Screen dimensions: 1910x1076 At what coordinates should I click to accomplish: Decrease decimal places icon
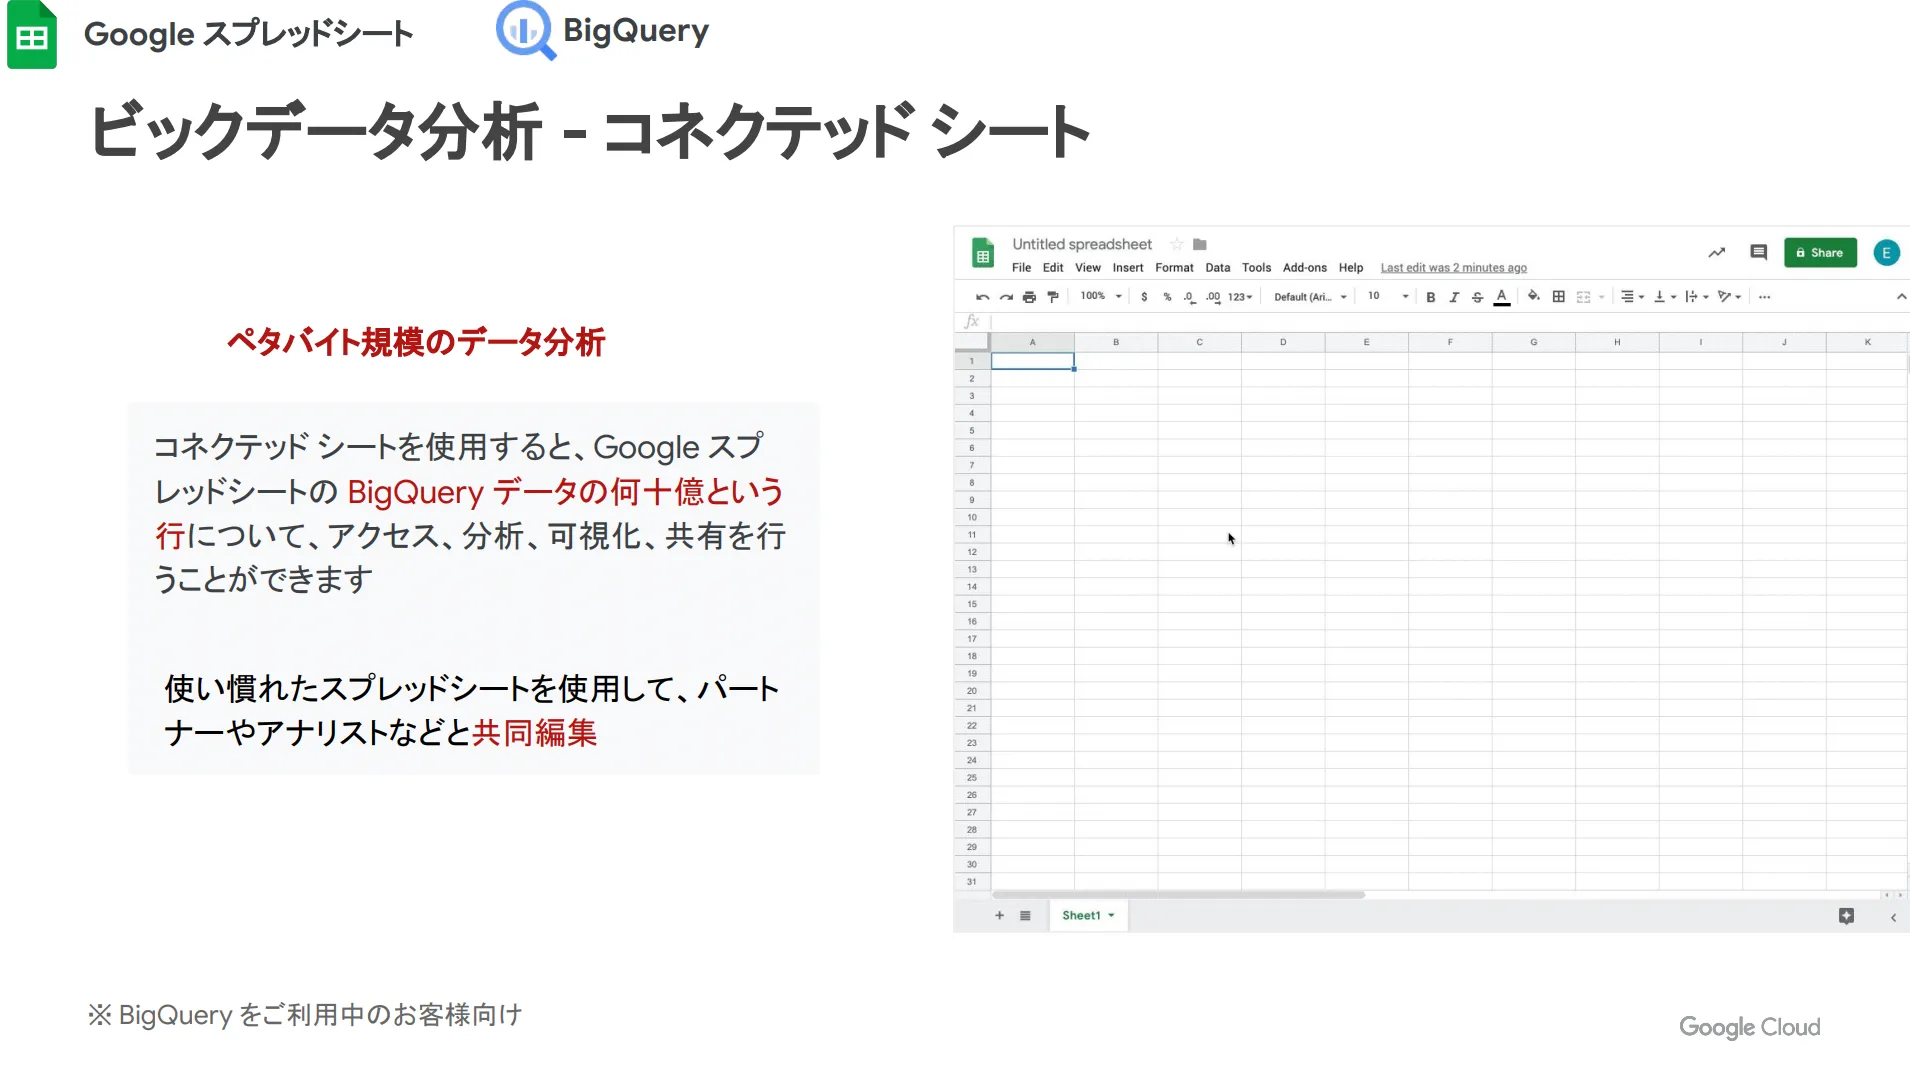pos(1189,297)
